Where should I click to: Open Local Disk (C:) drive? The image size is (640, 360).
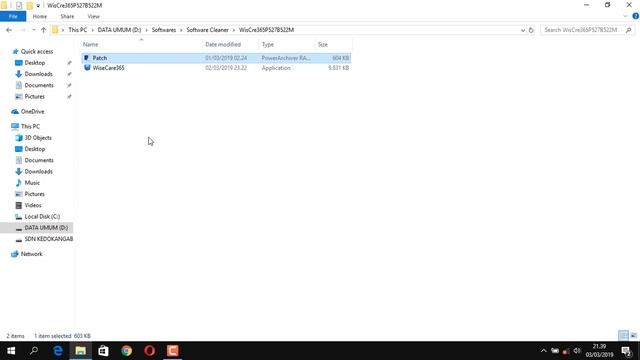coord(42,216)
